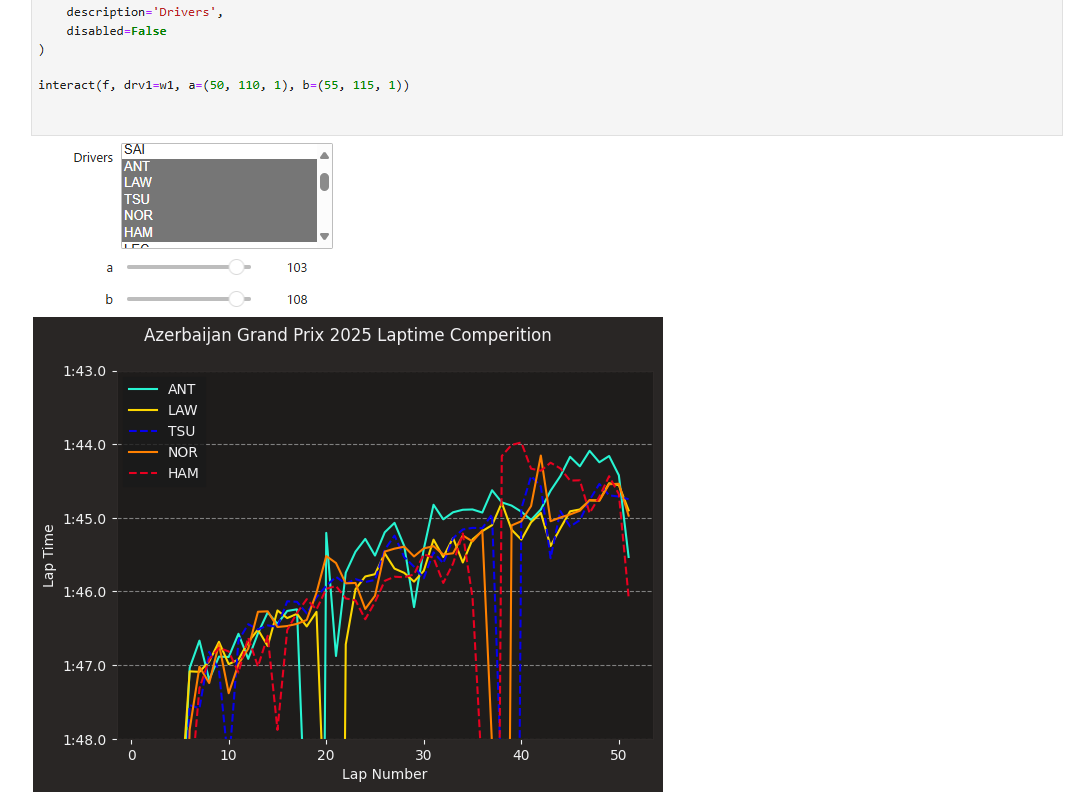Screen dimensions: 1073x799
Task: Click the description='Drivers' code line
Action: [144, 12]
